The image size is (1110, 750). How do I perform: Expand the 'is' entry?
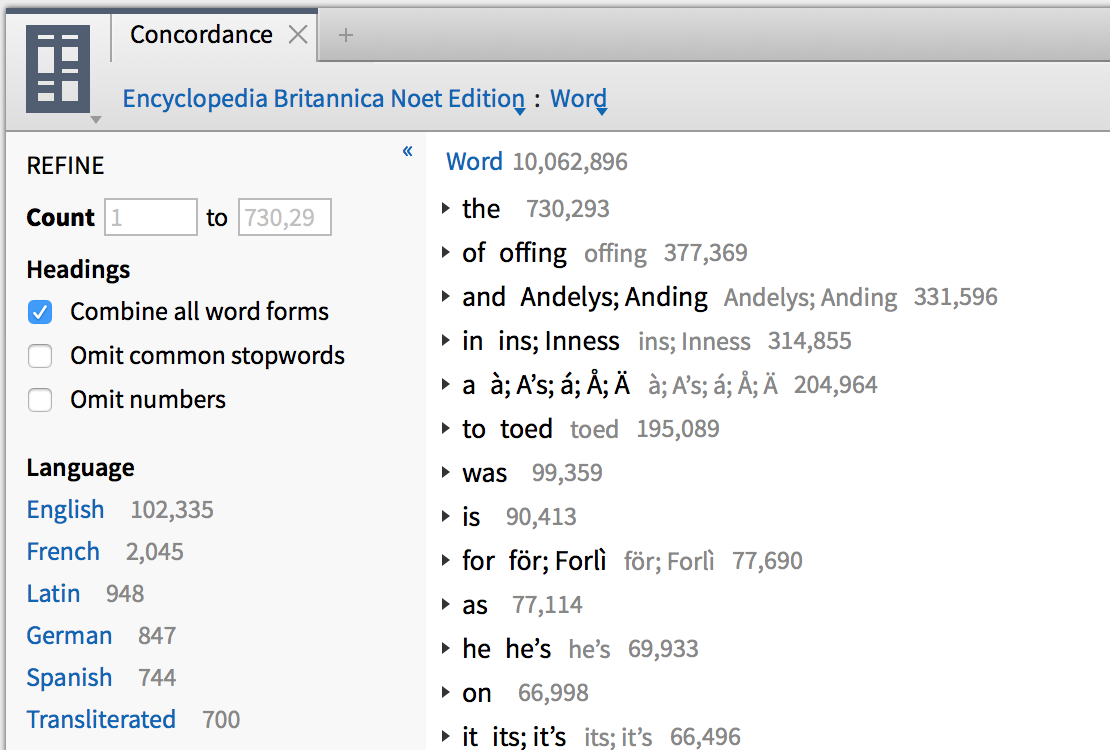pyautogui.click(x=445, y=516)
